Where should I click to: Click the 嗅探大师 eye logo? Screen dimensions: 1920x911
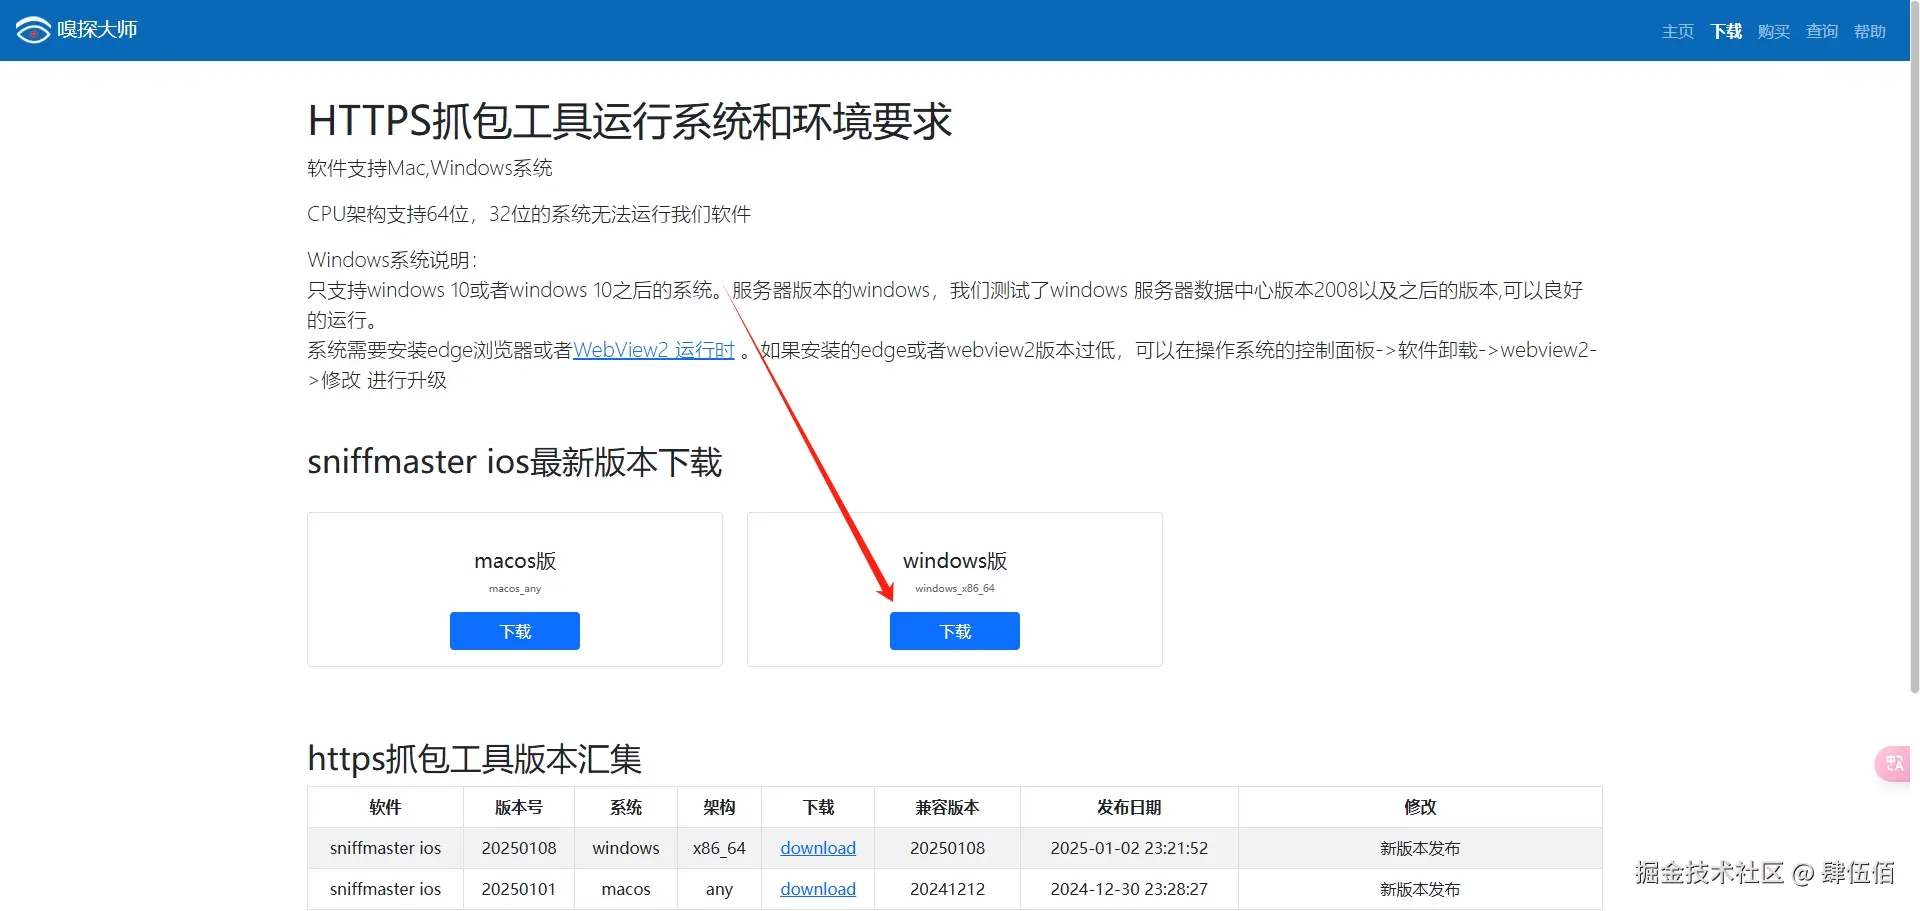pyautogui.click(x=33, y=29)
